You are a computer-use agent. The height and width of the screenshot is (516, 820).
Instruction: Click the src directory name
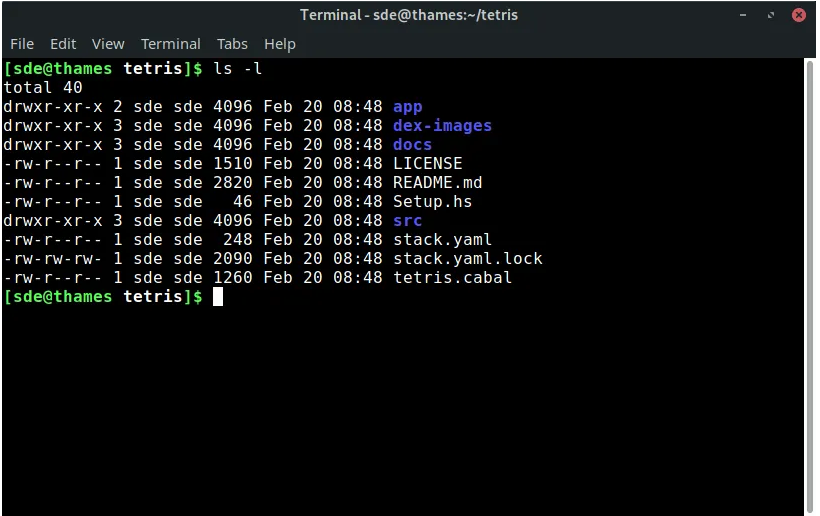pos(407,221)
